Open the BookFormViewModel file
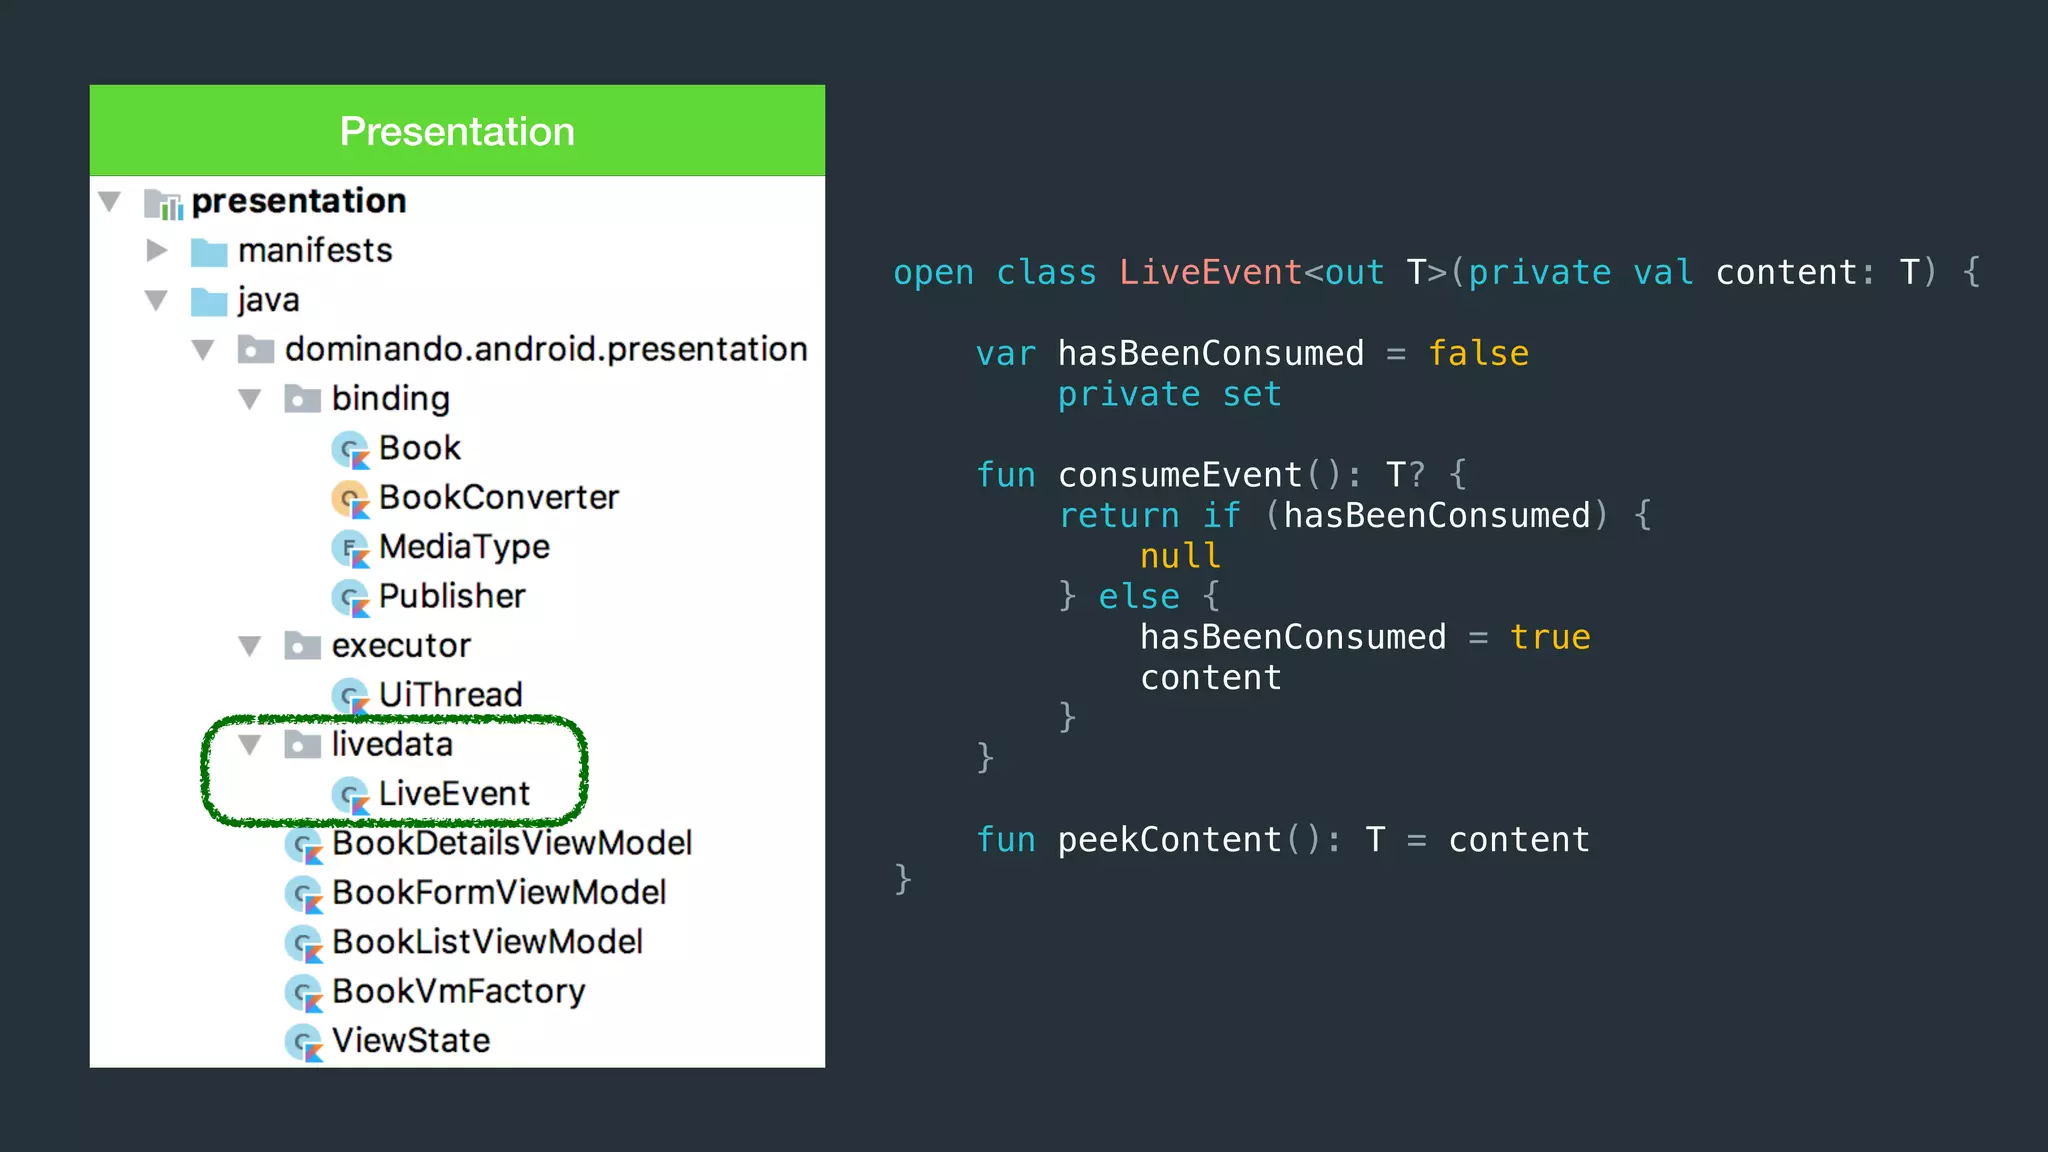The height and width of the screenshot is (1152, 2048). click(x=499, y=892)
